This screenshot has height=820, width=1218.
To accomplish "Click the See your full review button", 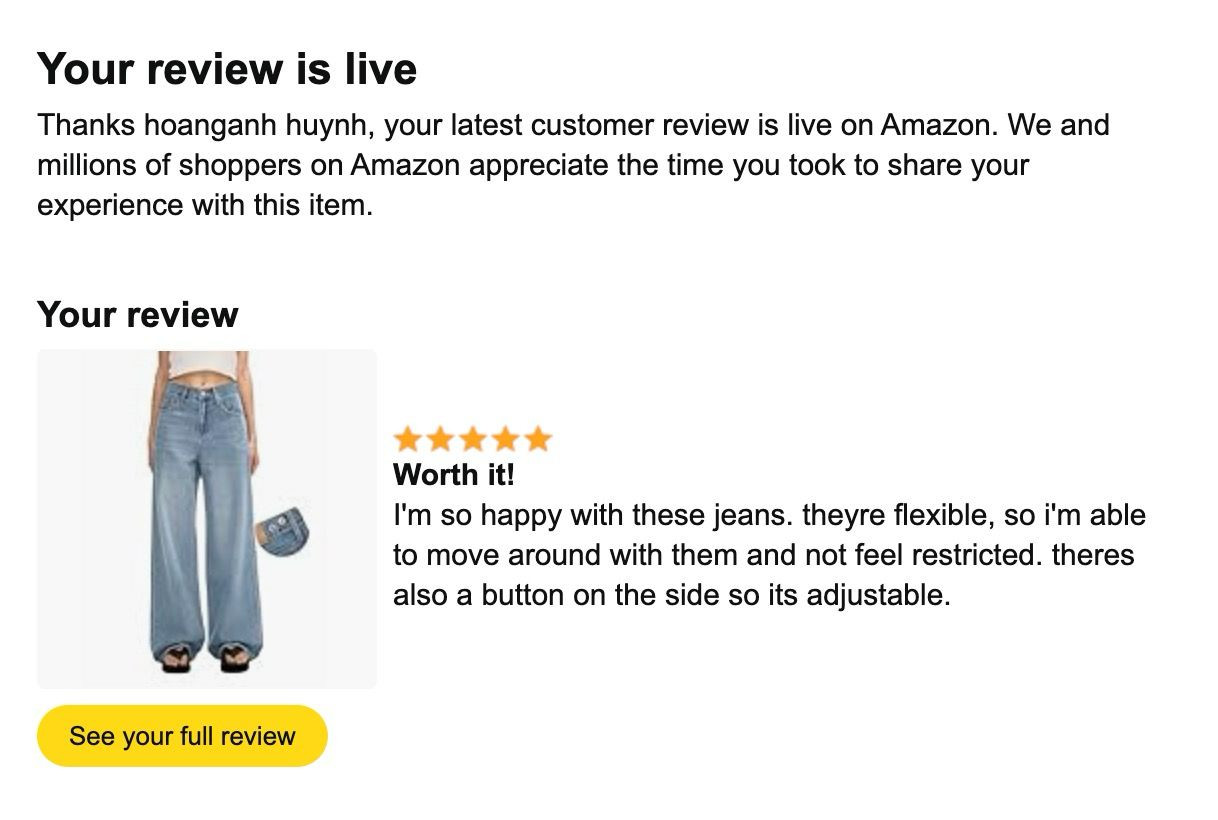I will pyautogui.click(x=182, y=736).
